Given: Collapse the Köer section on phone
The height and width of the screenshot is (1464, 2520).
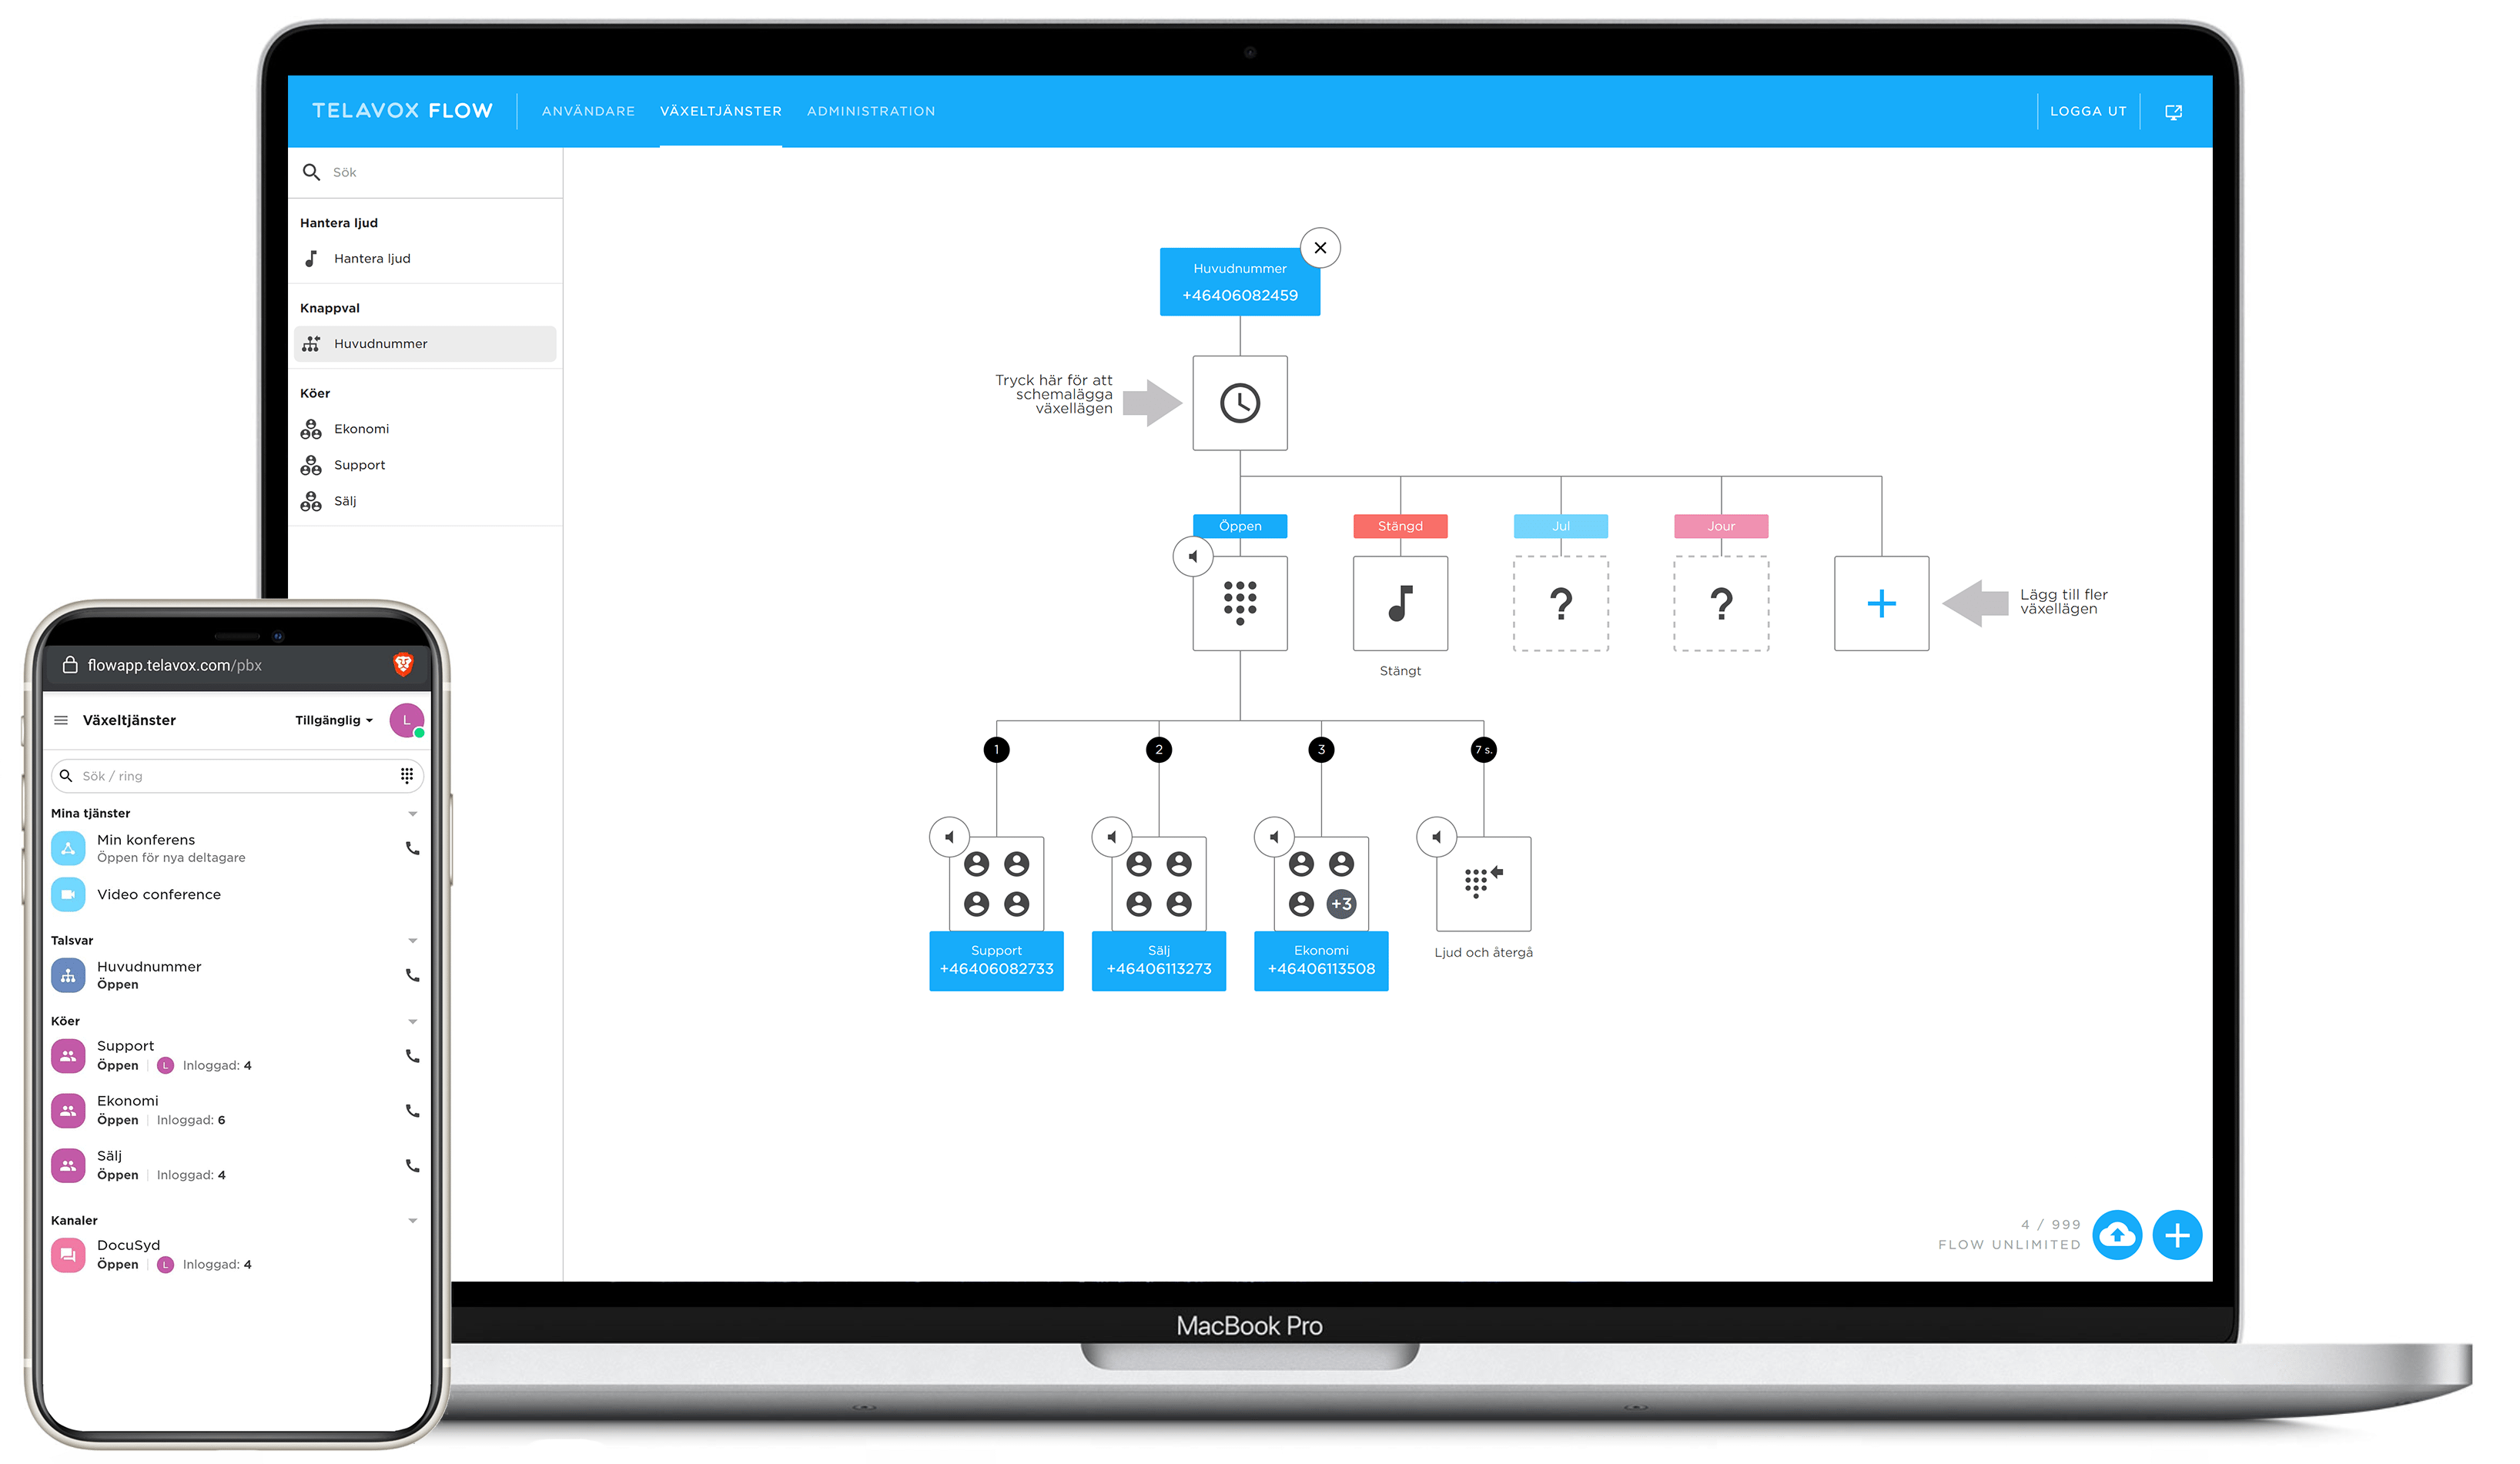Looking at the screenshot, I should pyautogui.click(x=413, y=1022).
